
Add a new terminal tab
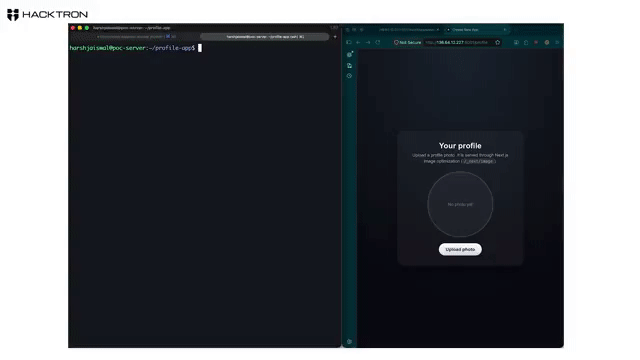(335, 37)
